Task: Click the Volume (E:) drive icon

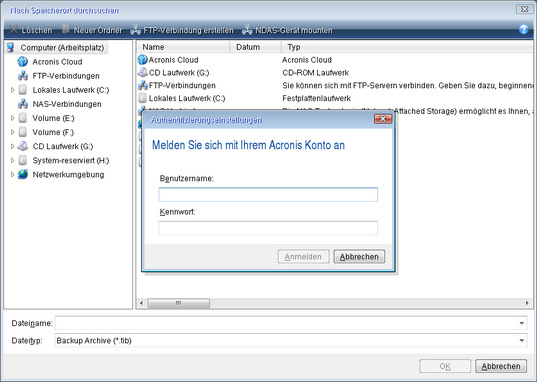Action: pos(23,118)
